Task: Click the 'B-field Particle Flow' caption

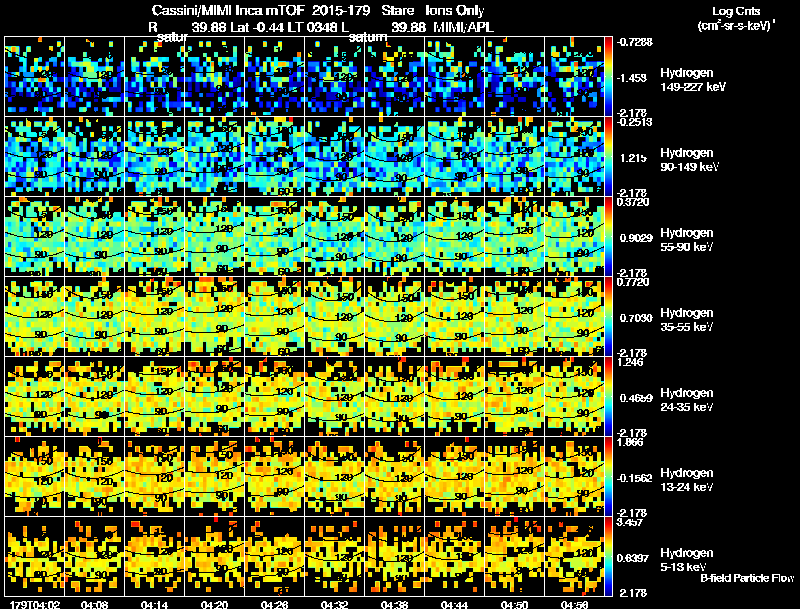Action: point(747,578)
